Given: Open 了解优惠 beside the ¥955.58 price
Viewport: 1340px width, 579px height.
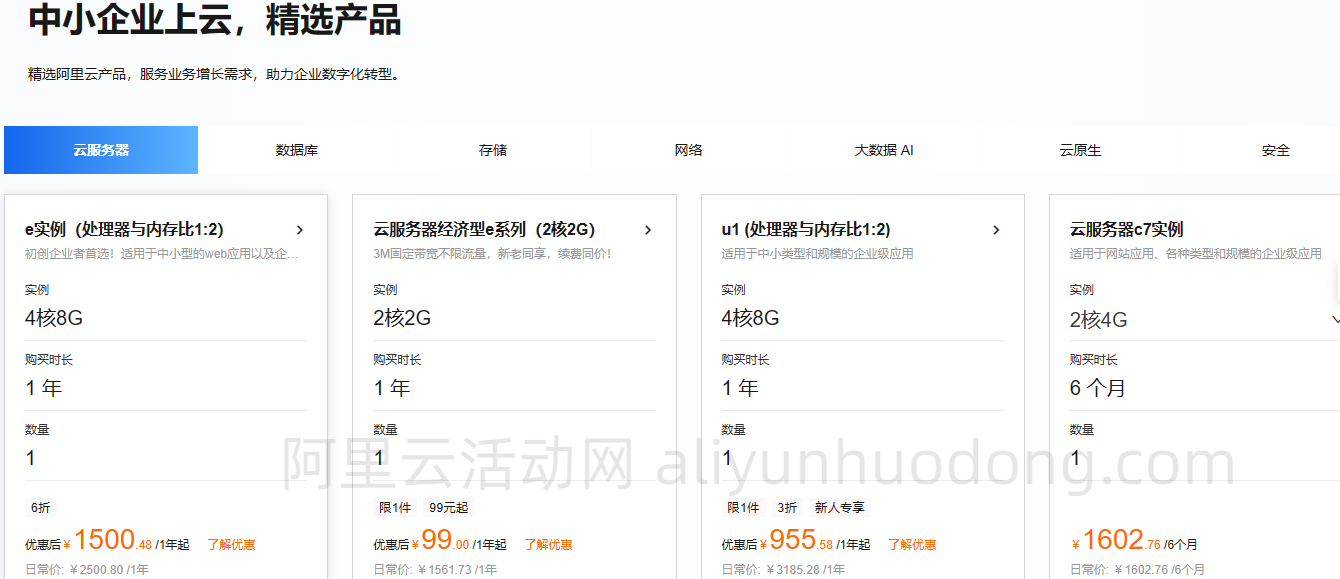Looking at the screenshot, I should pos(913,545).
